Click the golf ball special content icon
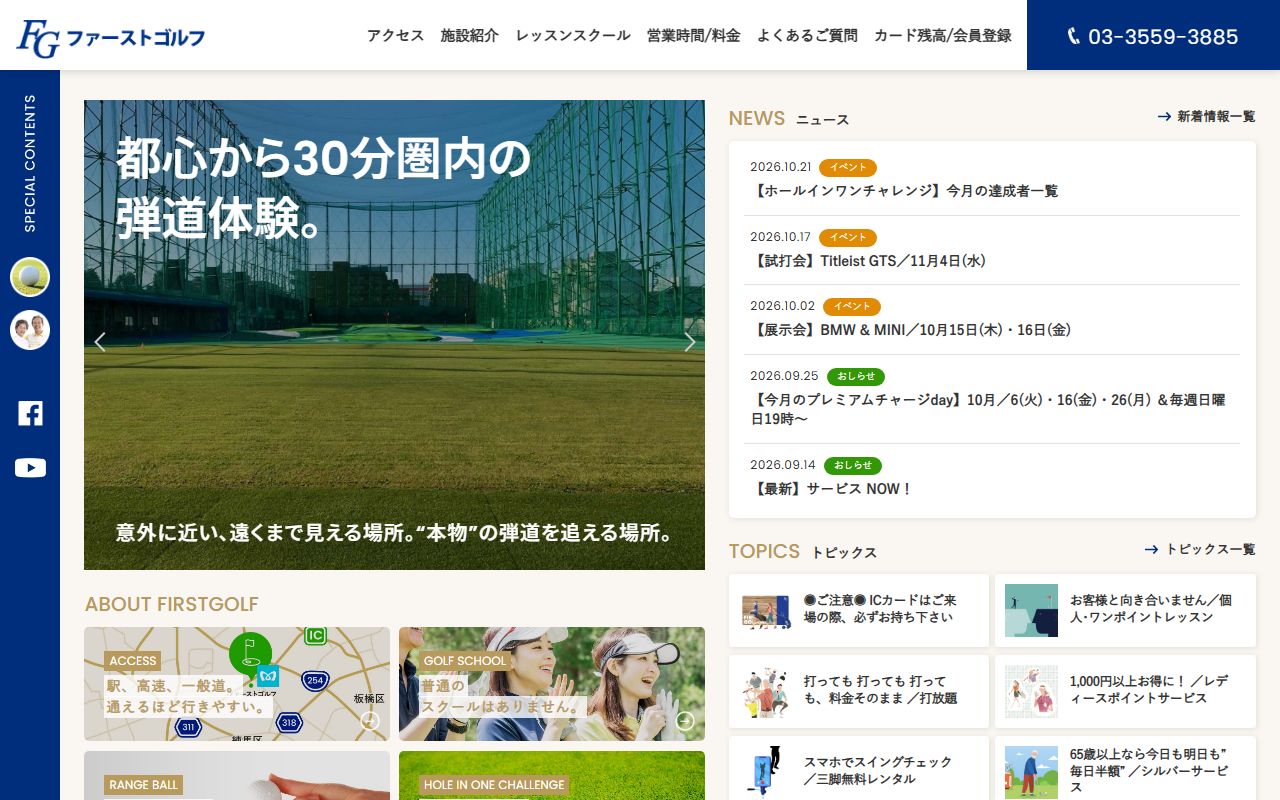 click(x=30, y=277)
